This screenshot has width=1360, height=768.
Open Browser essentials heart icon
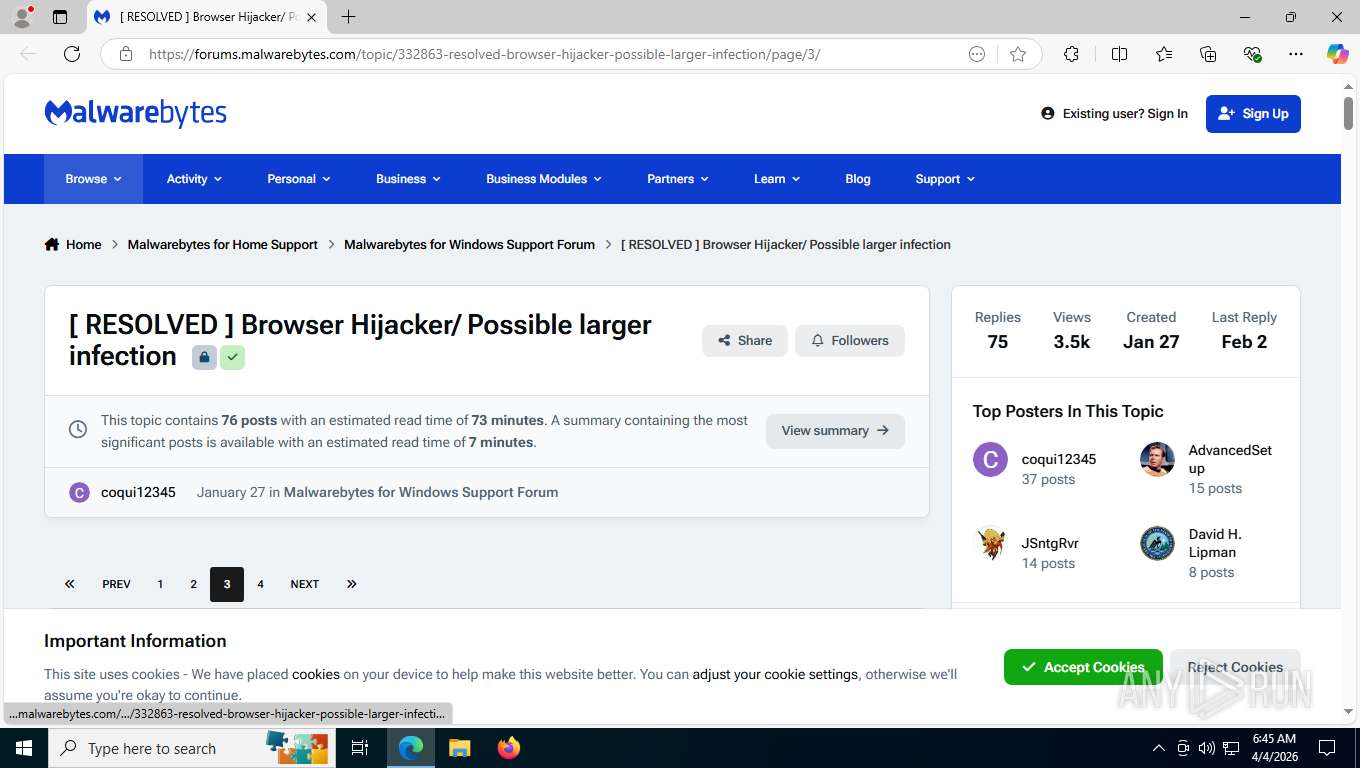(x=1252, y=54)
